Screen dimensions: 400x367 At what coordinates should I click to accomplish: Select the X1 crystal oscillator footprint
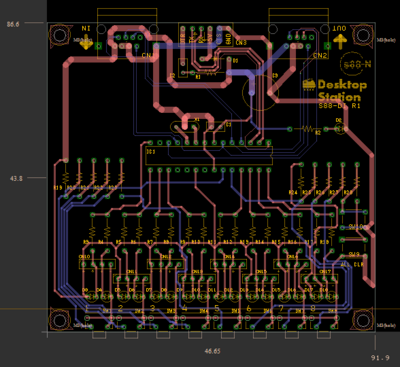click(184, 126)
